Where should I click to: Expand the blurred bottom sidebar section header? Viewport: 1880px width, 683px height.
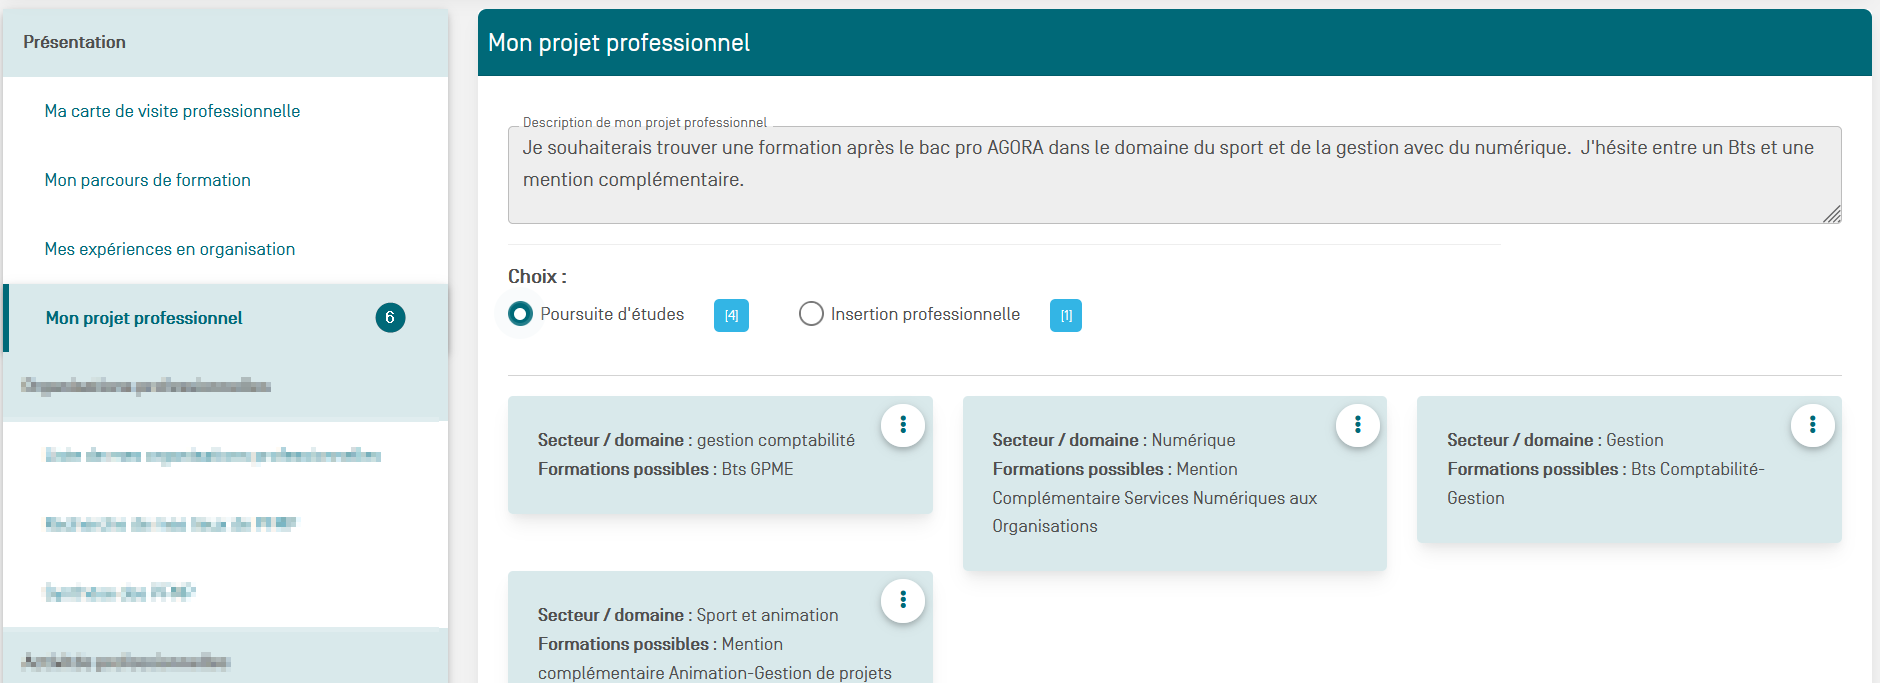pos(225,661)
